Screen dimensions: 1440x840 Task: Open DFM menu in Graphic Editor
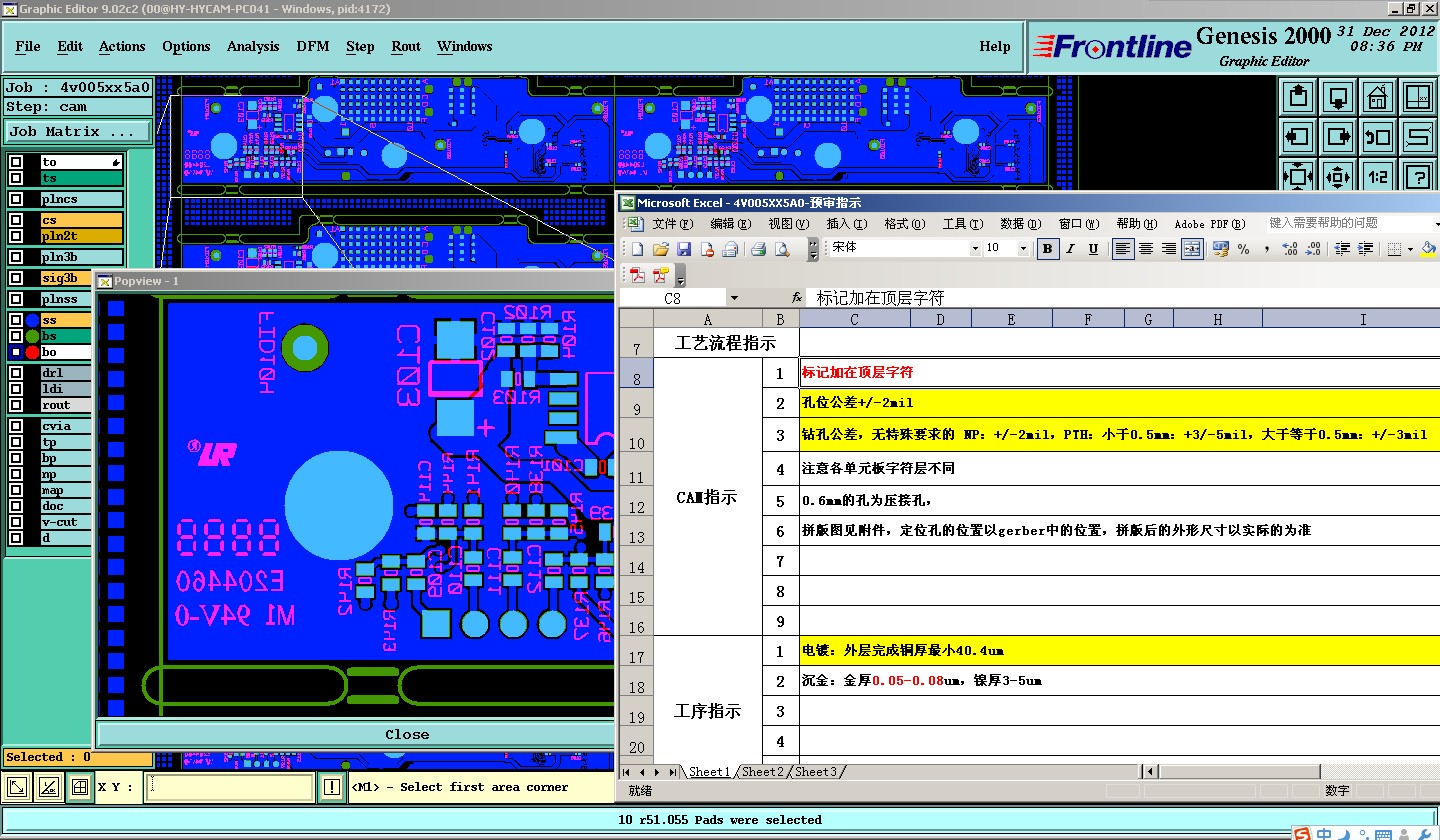[x=313, y=46]
